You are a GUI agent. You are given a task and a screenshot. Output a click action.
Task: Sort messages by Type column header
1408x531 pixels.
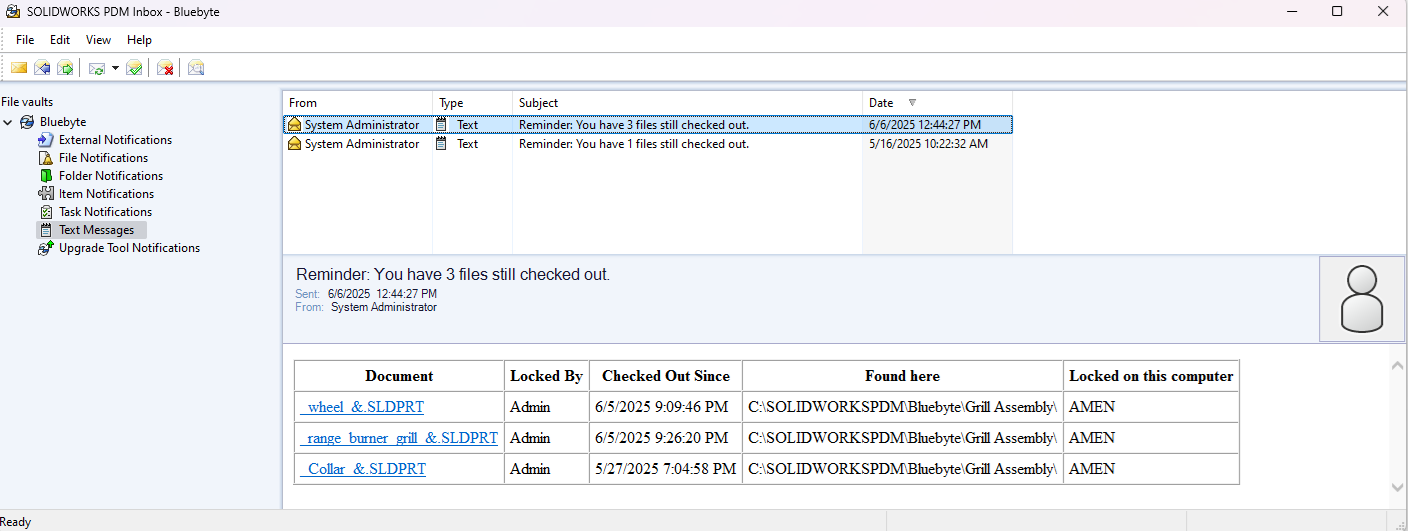point(473,103)
